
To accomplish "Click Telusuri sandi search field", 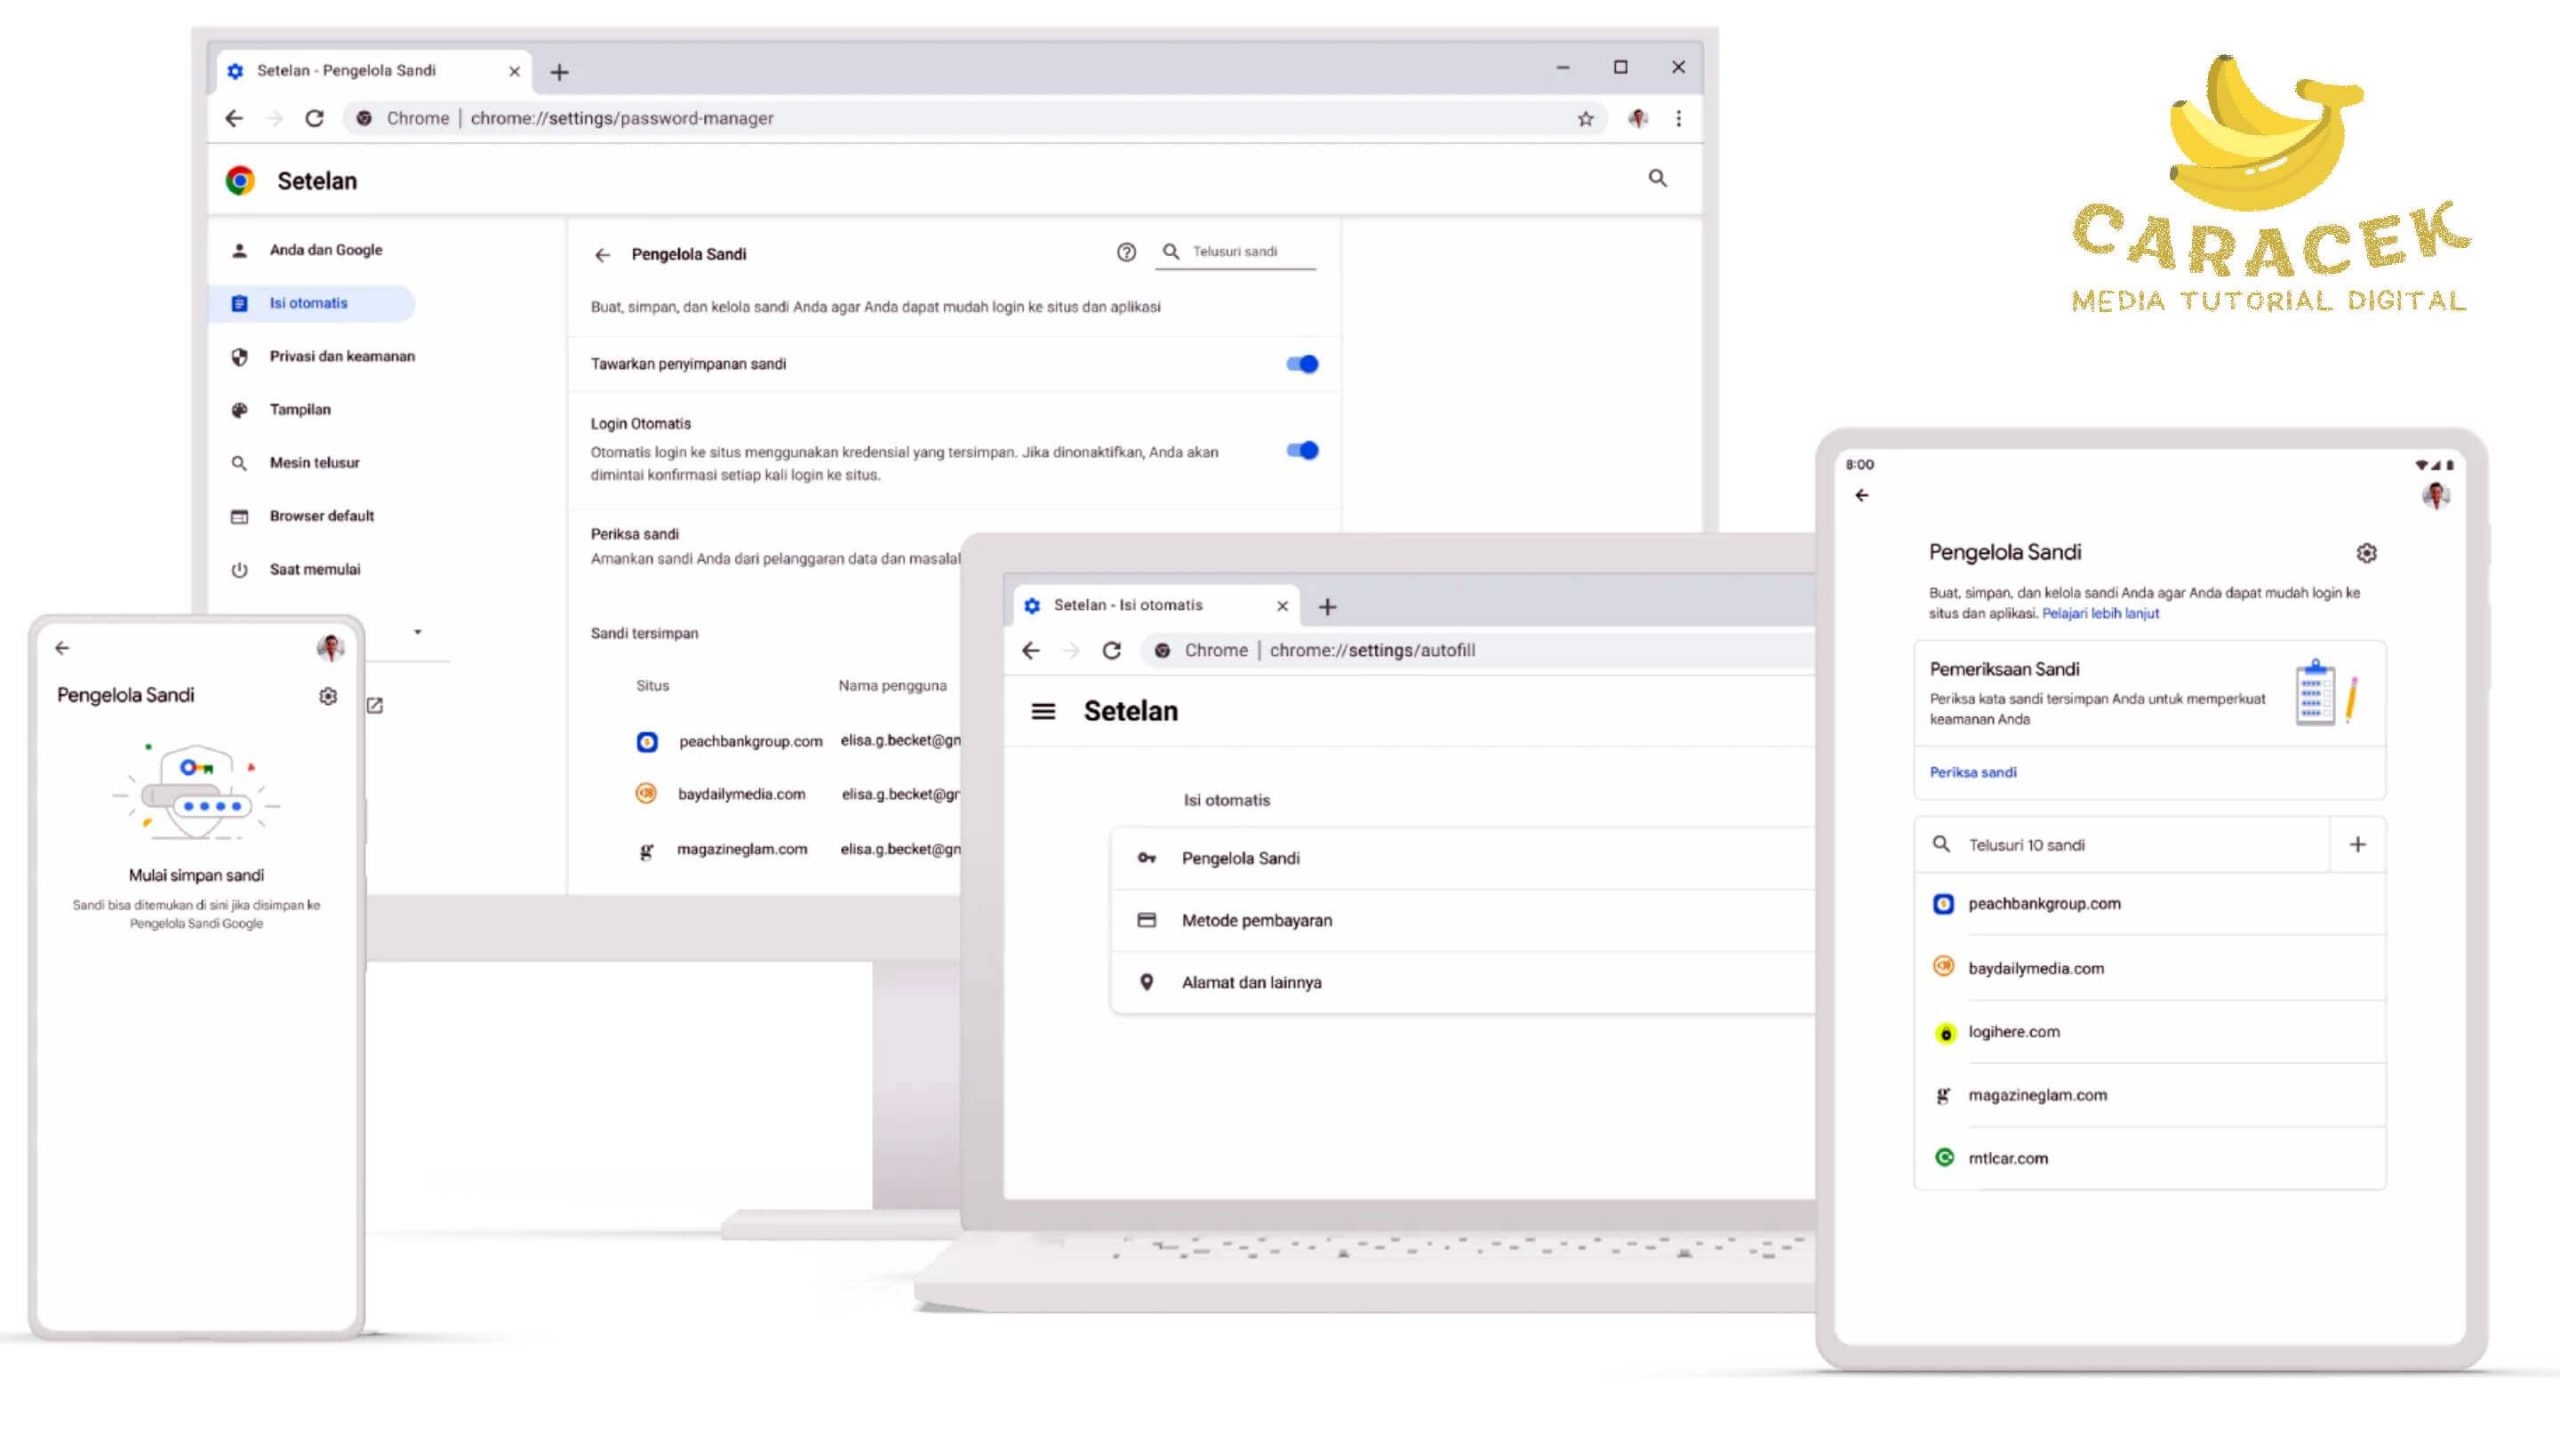I will [x=1236, y=252].
